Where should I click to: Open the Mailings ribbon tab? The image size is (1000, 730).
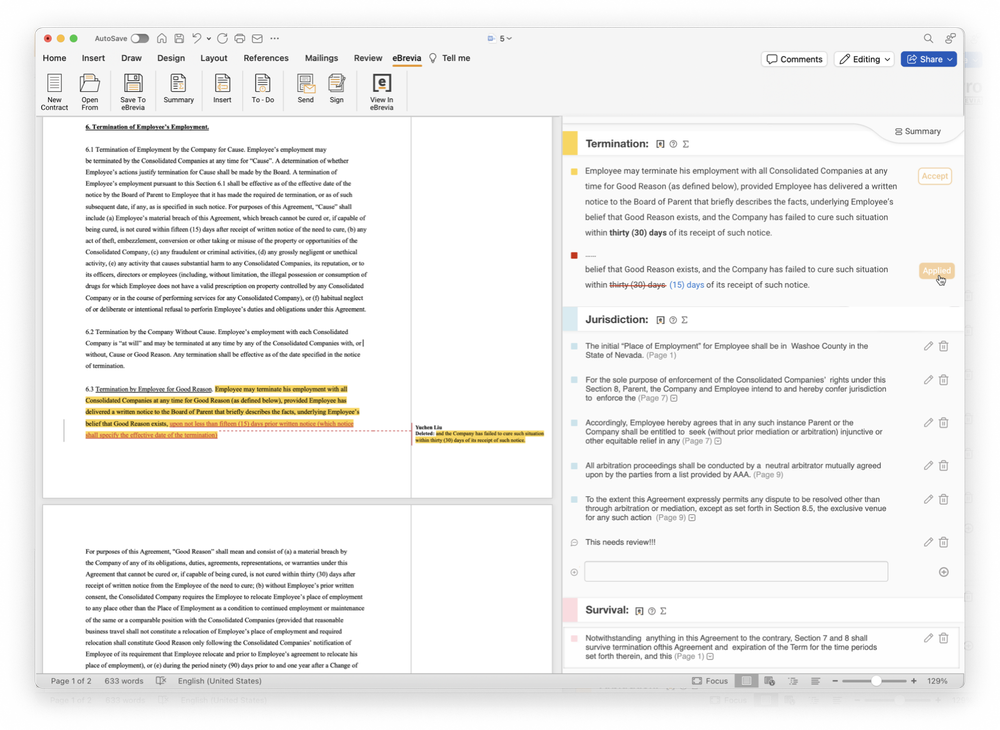tap(321, 58)
